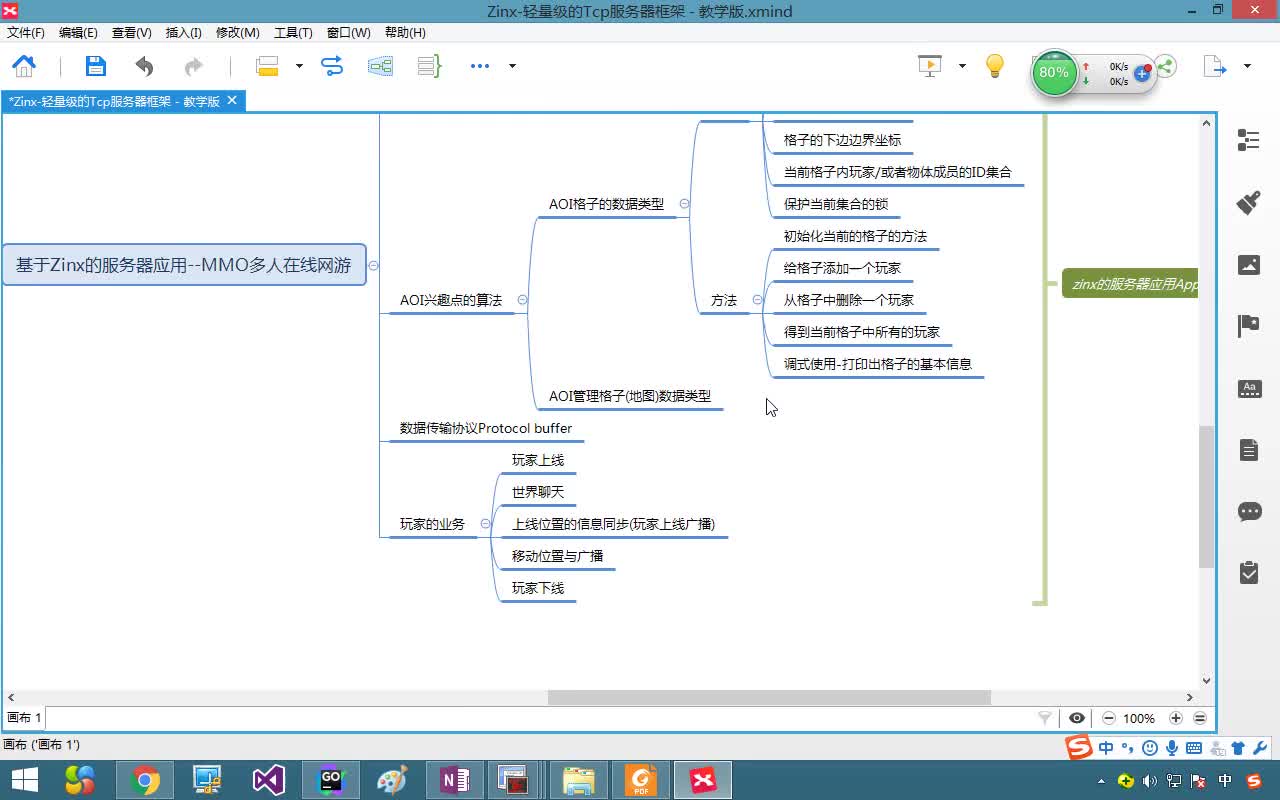
Task: Click the scroll down arrow of canvas
Action: click(x=1206, y=681)
